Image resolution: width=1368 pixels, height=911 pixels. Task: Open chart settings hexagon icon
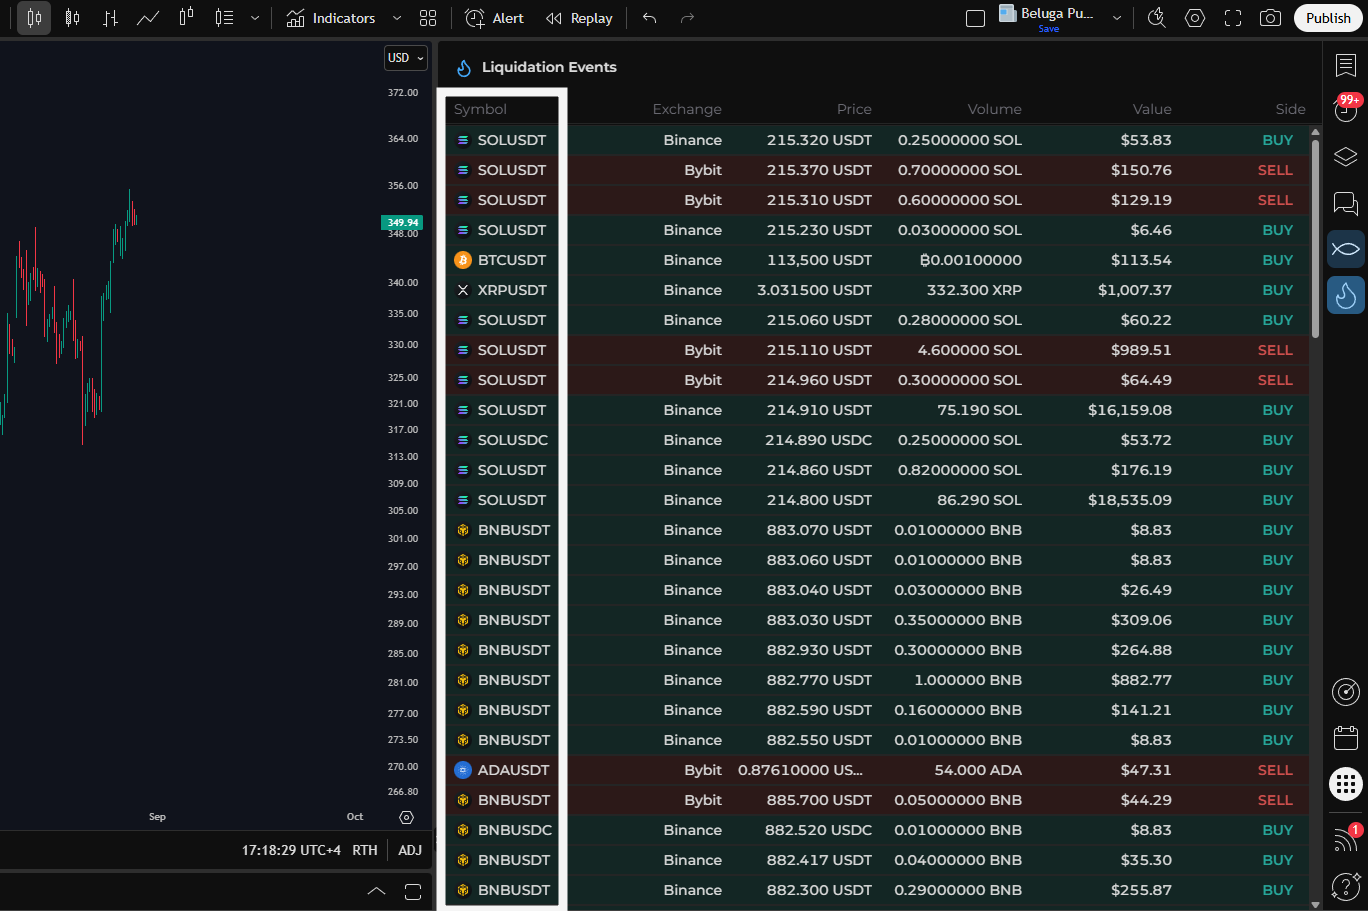point(1195,18)
